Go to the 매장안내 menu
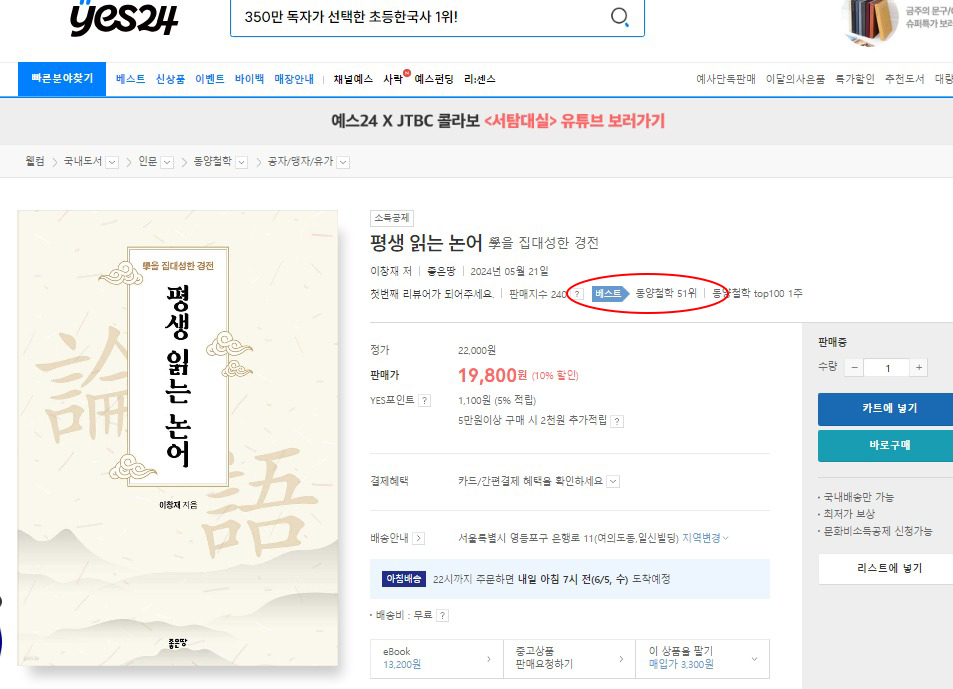Image resolution: width=953 pixels, height=689 pixels. point(294,79)
